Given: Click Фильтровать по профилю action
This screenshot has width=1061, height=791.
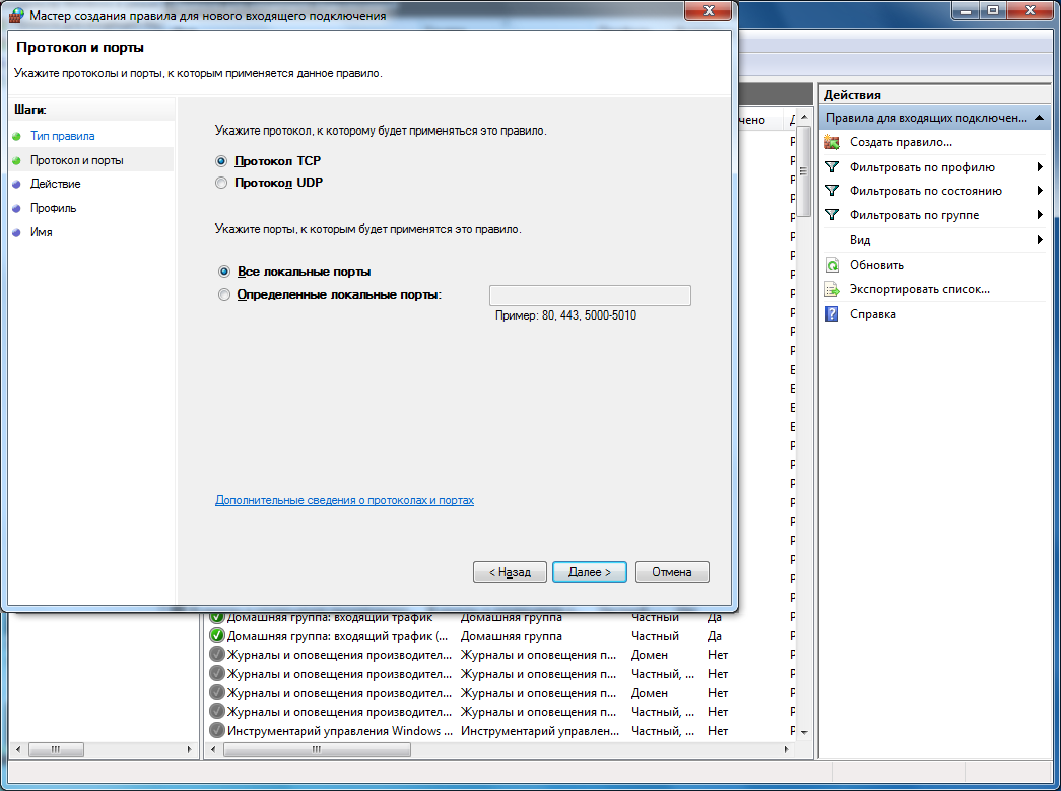Looking at the screenshot, I should [x=922, y=166].
